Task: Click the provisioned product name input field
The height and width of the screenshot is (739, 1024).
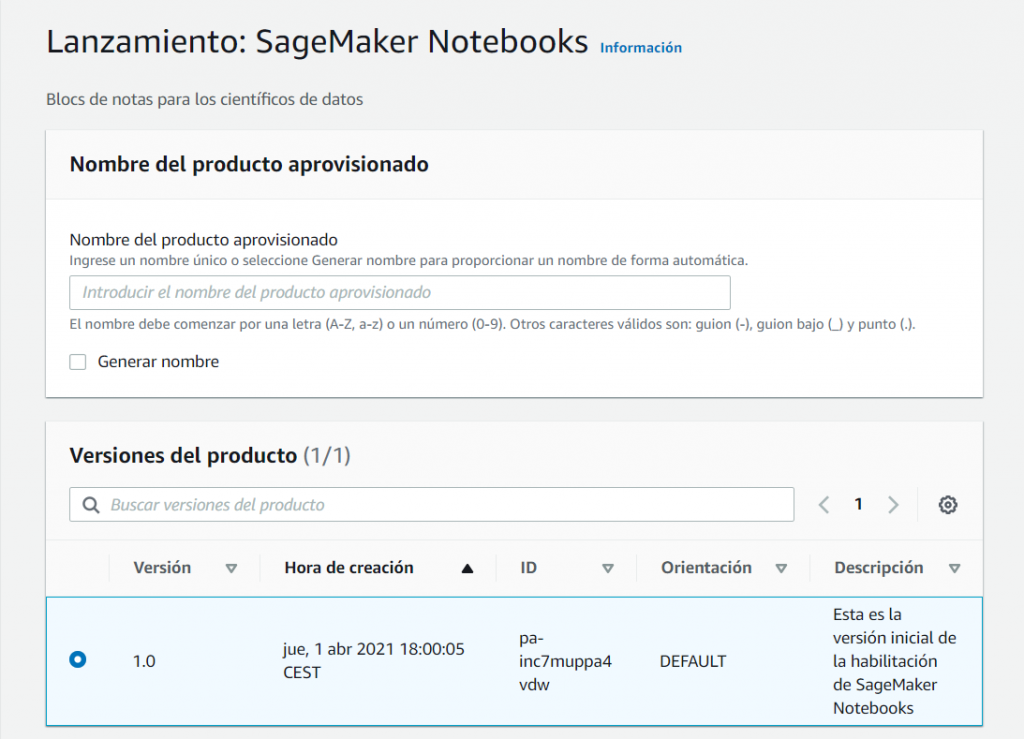Action: tap(398, 291)
